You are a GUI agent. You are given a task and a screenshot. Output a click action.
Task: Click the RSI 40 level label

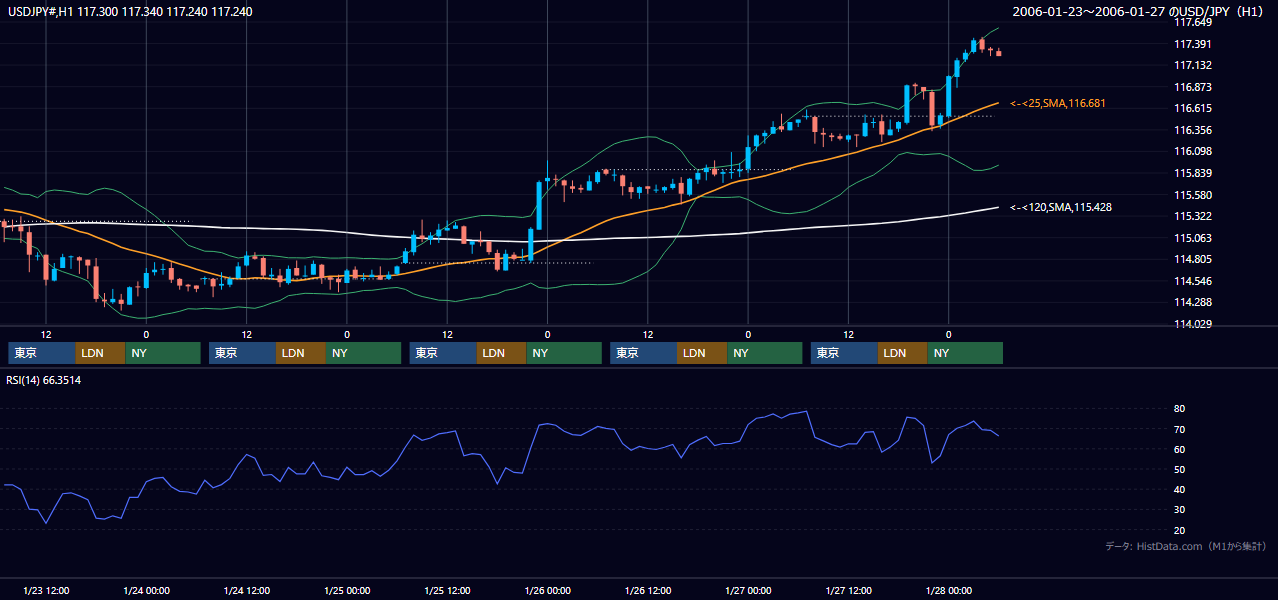point(1180,489)
